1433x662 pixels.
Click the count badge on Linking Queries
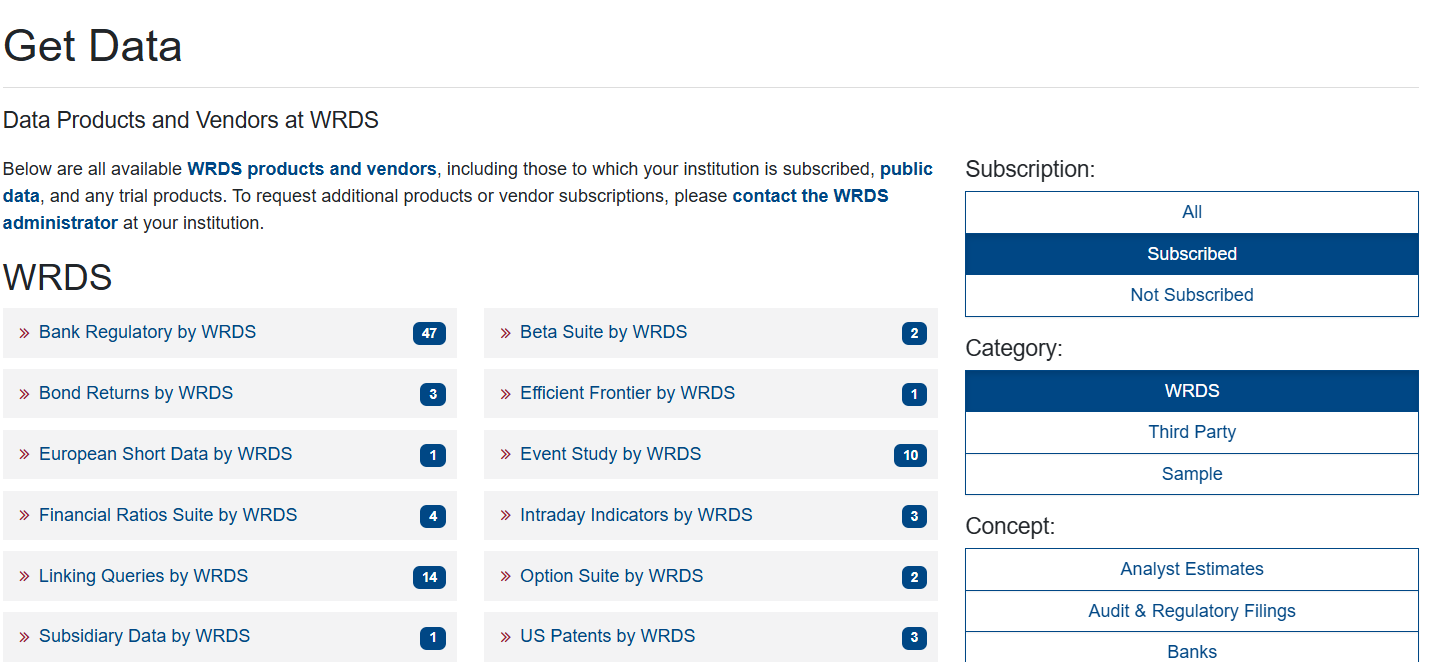(x=429, y=577)
